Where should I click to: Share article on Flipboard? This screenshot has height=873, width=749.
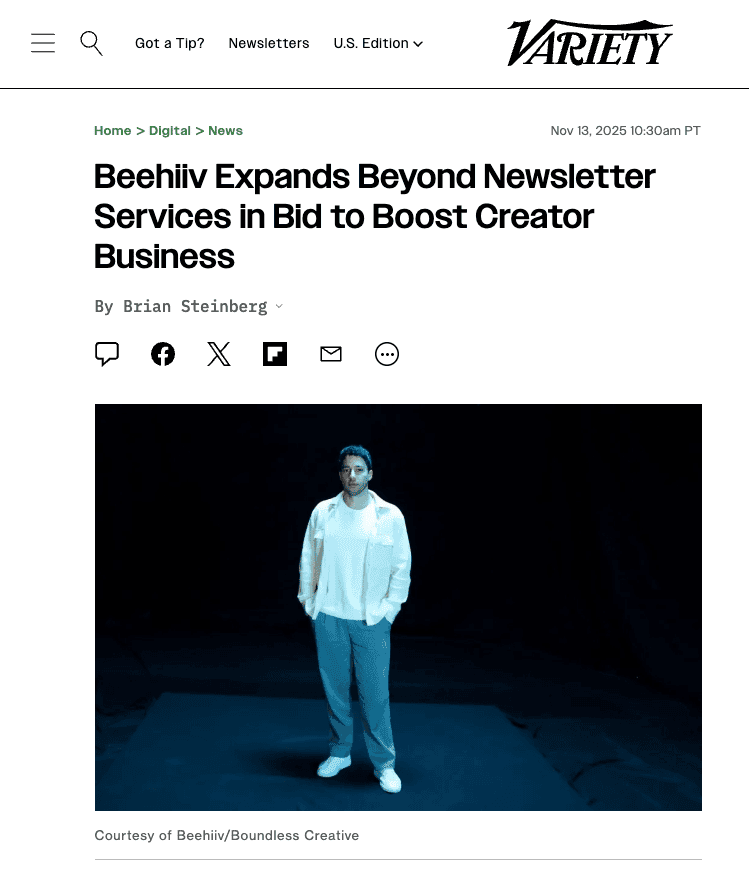click(x=275, y=354)
